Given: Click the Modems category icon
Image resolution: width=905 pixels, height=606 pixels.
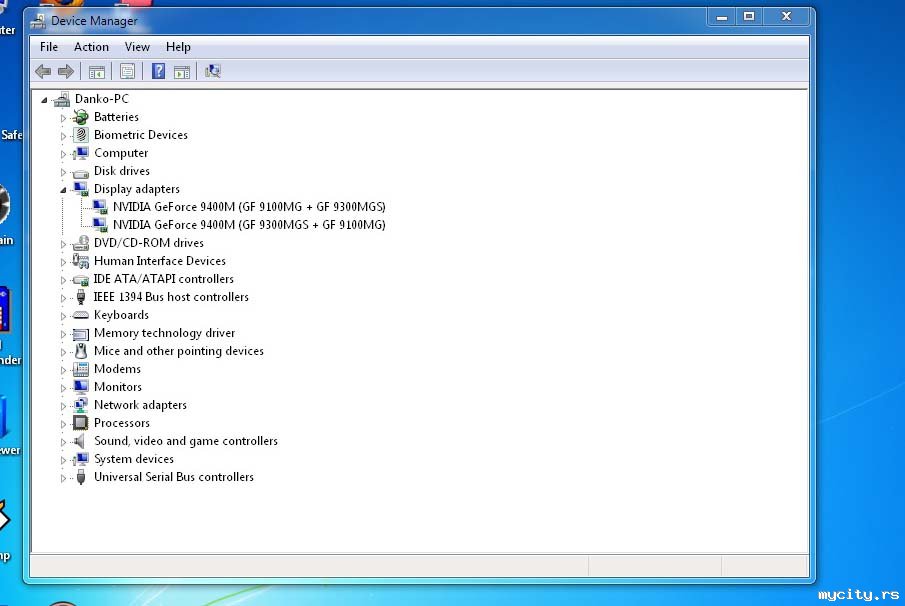Looking at the screenshot, I should tap(81, 369).
